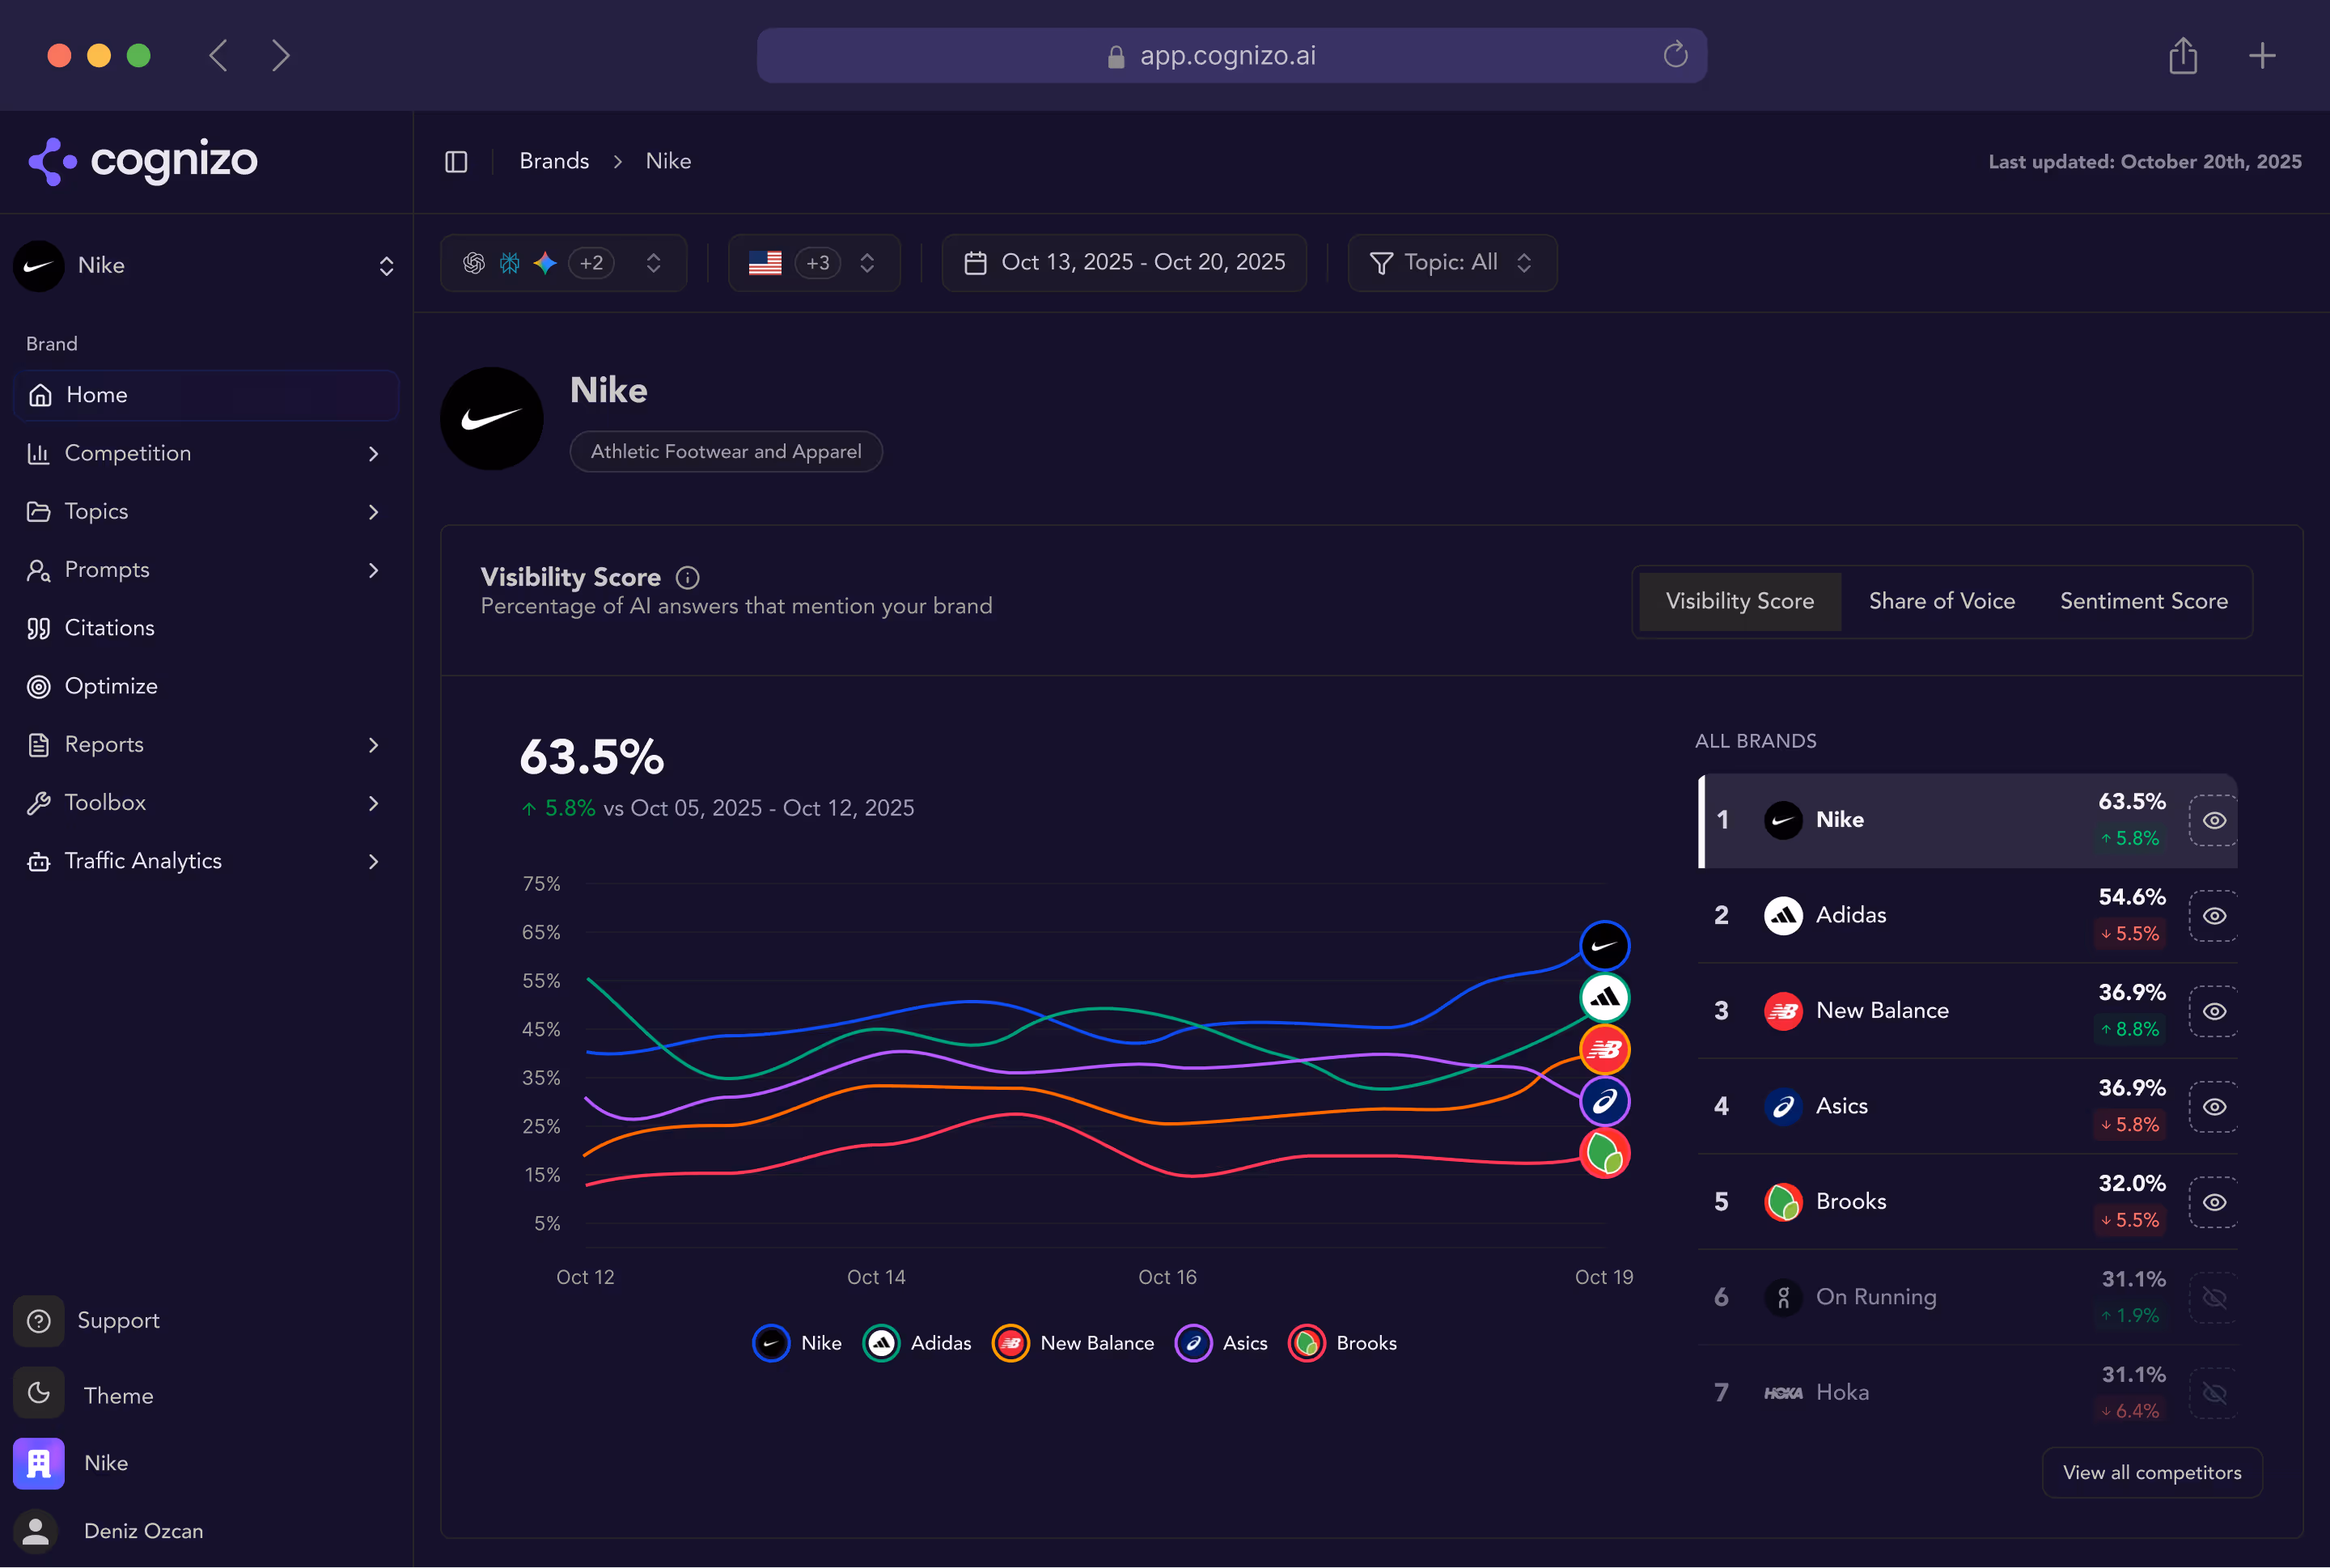Click View all competitors button
This screenshot has width=2330, height=1568.
[x=2151, y=1472]
